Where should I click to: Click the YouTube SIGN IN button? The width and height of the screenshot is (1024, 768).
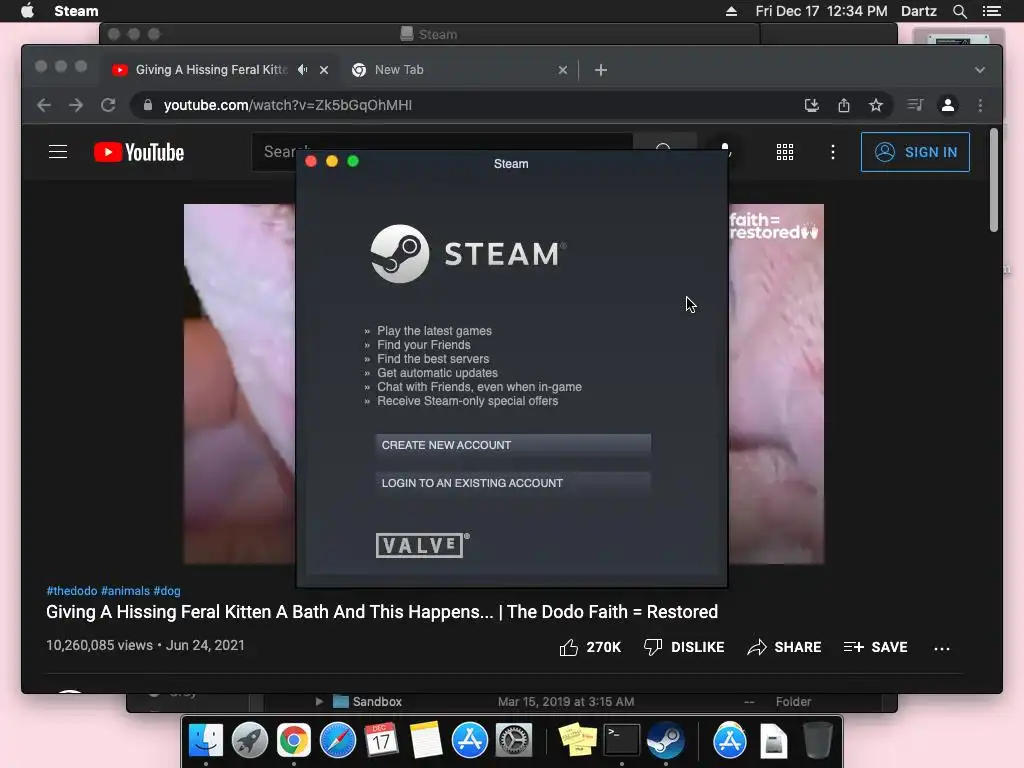[915, 152]
